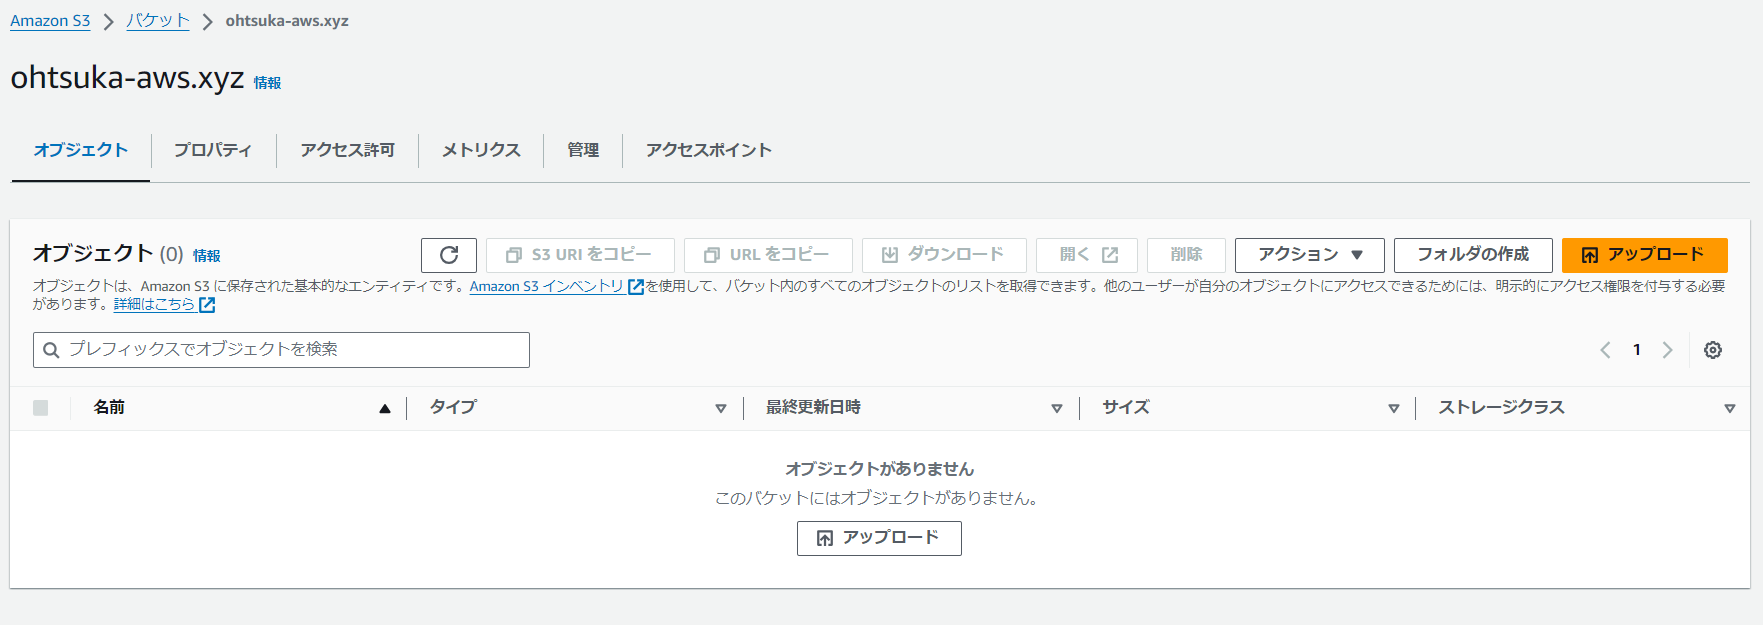Click 最終更新日時 column header text
The height and width of the screenshot is (625, 1763).
813,407
